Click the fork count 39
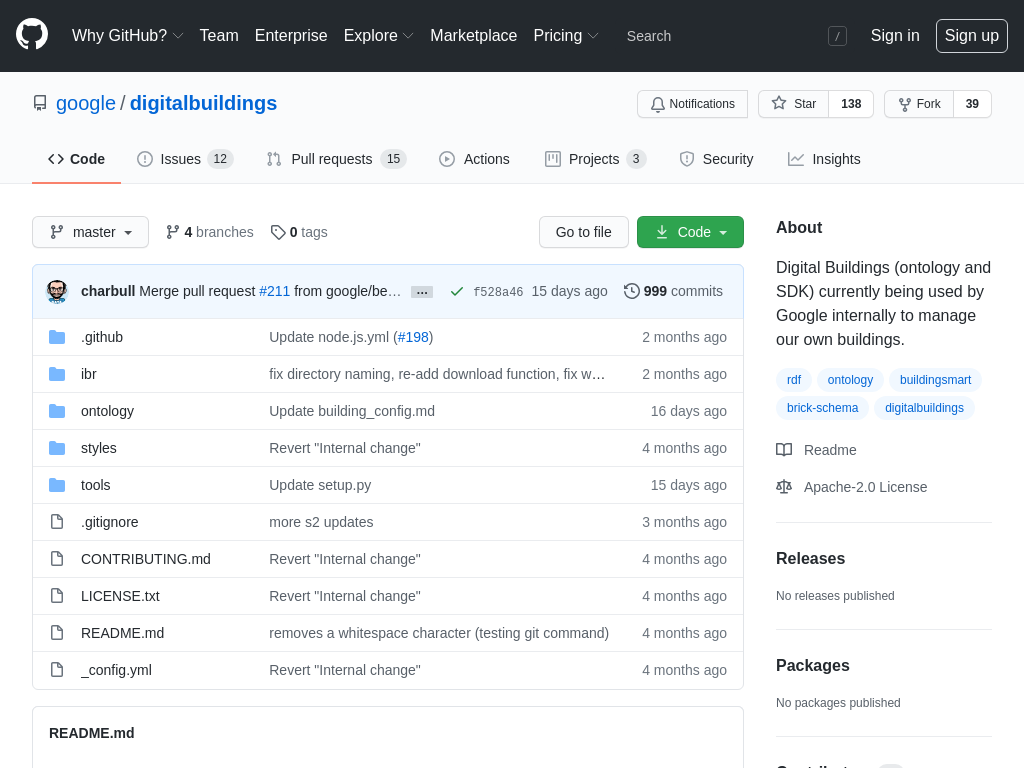 point(972,104)
